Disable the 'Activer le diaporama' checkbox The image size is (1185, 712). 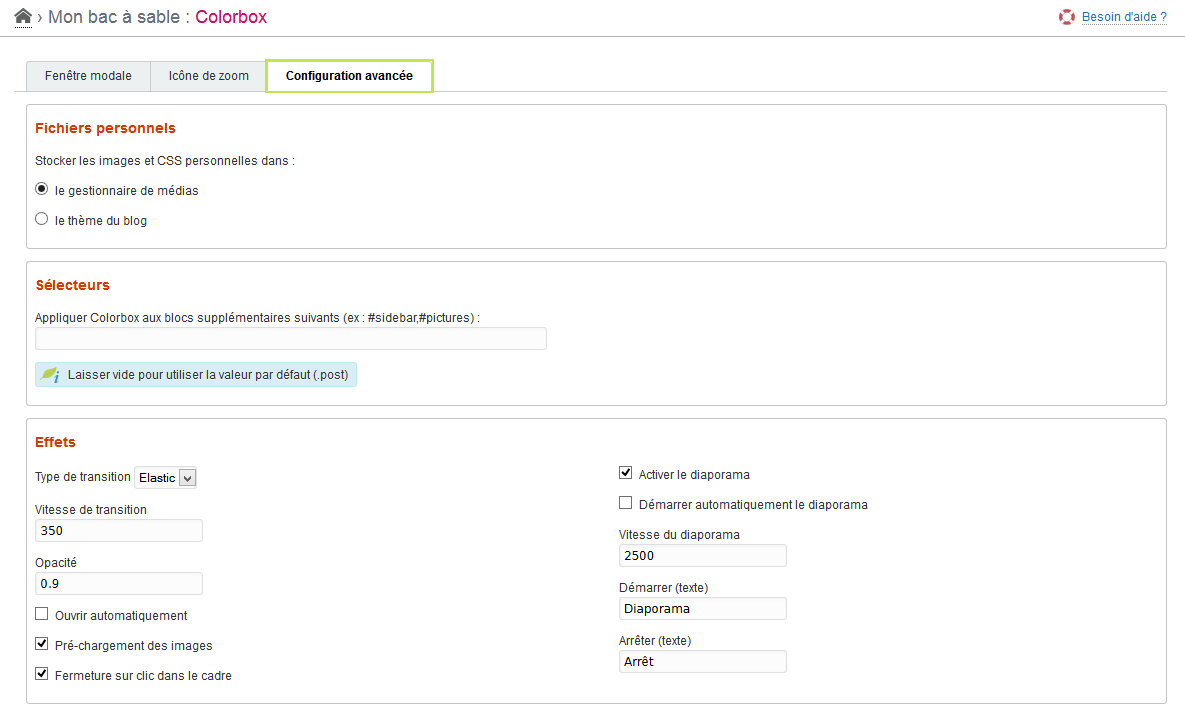click(626, 473)
